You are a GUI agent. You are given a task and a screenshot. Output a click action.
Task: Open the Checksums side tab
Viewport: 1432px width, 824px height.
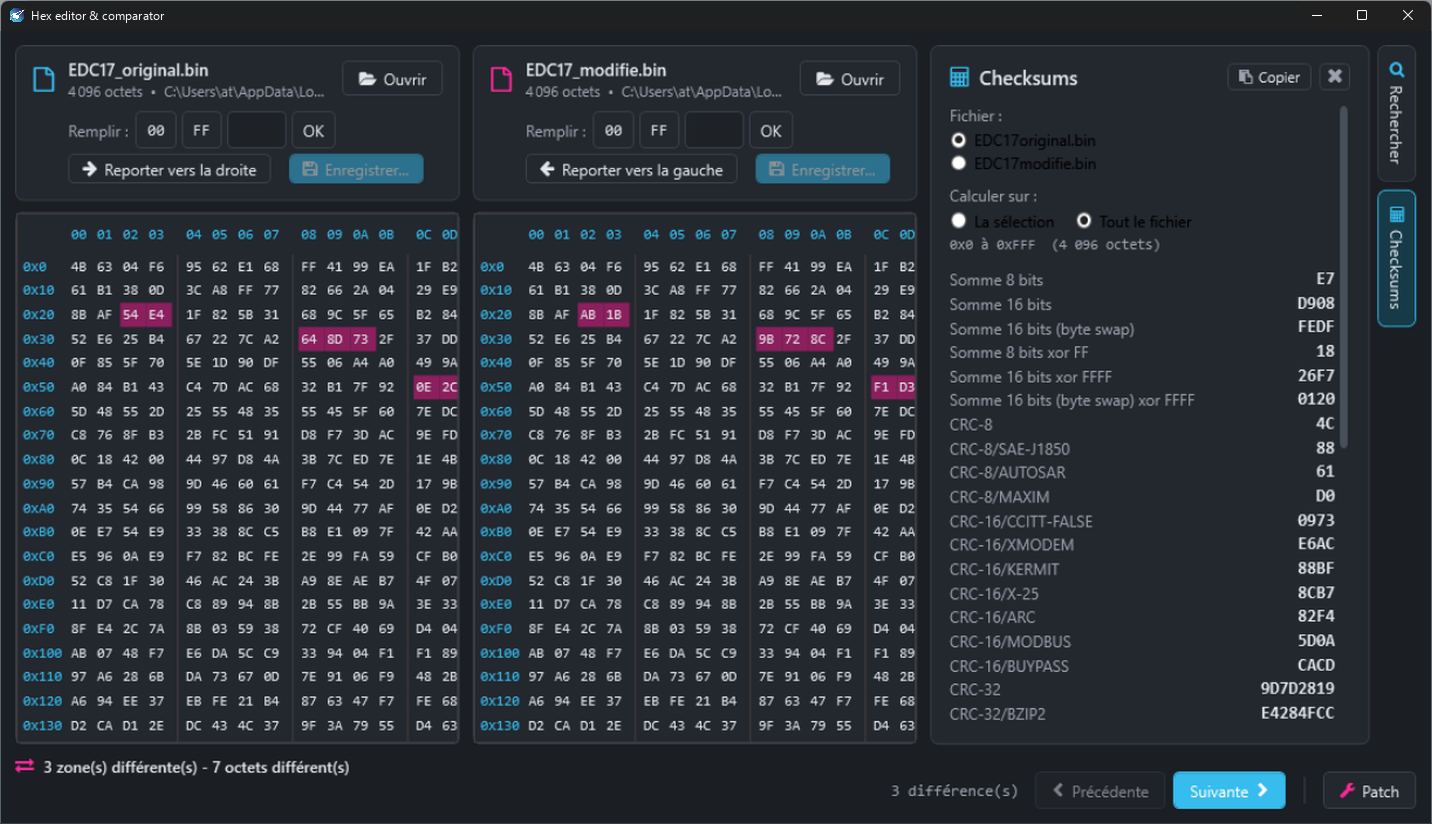tap(1396, 258)
